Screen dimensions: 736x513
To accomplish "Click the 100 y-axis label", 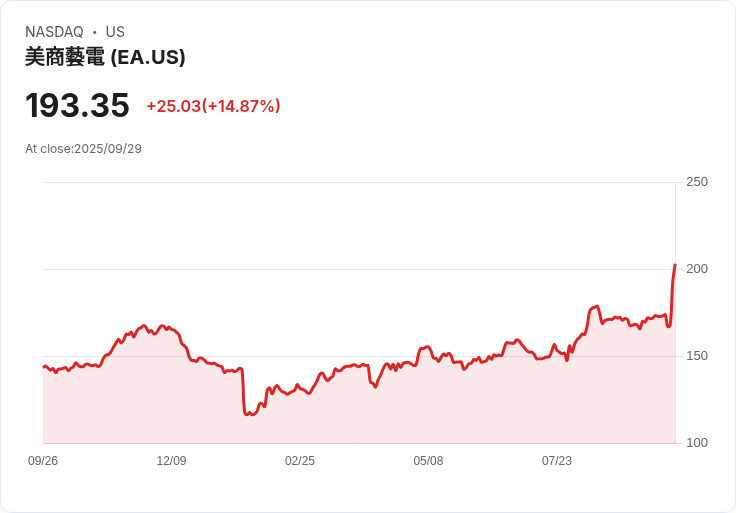I will [x=697, y=443].
